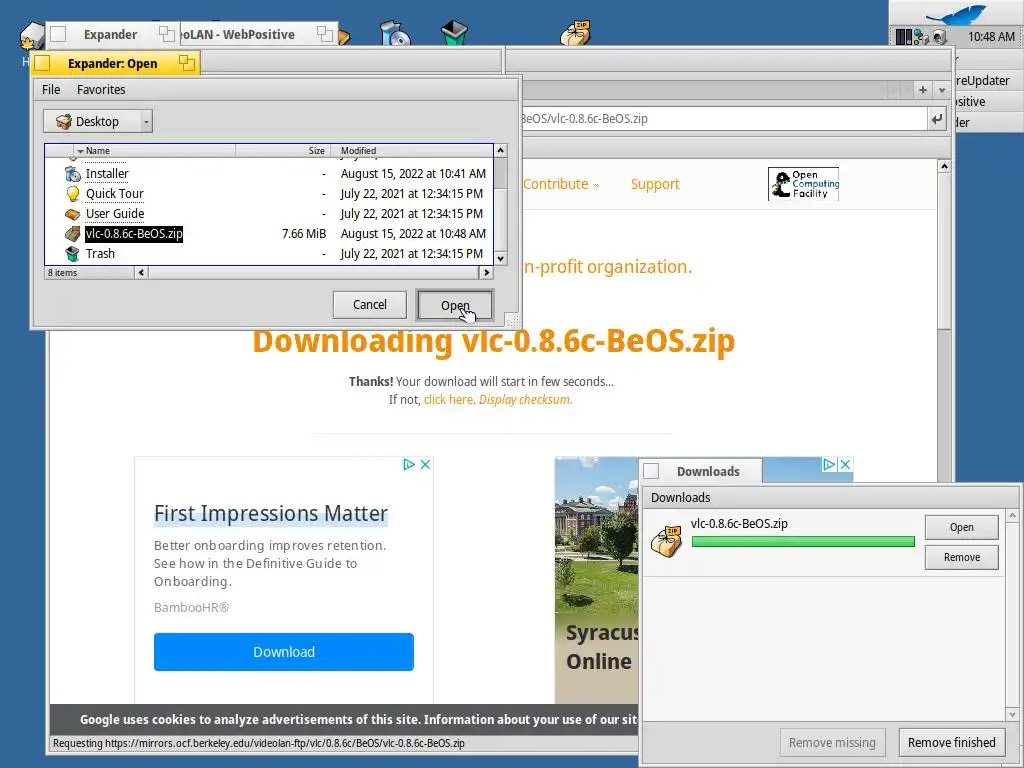
Task: Click the file list horizontal scroll-right arrow
Action: pyautogui.click(x=486, y=272)
